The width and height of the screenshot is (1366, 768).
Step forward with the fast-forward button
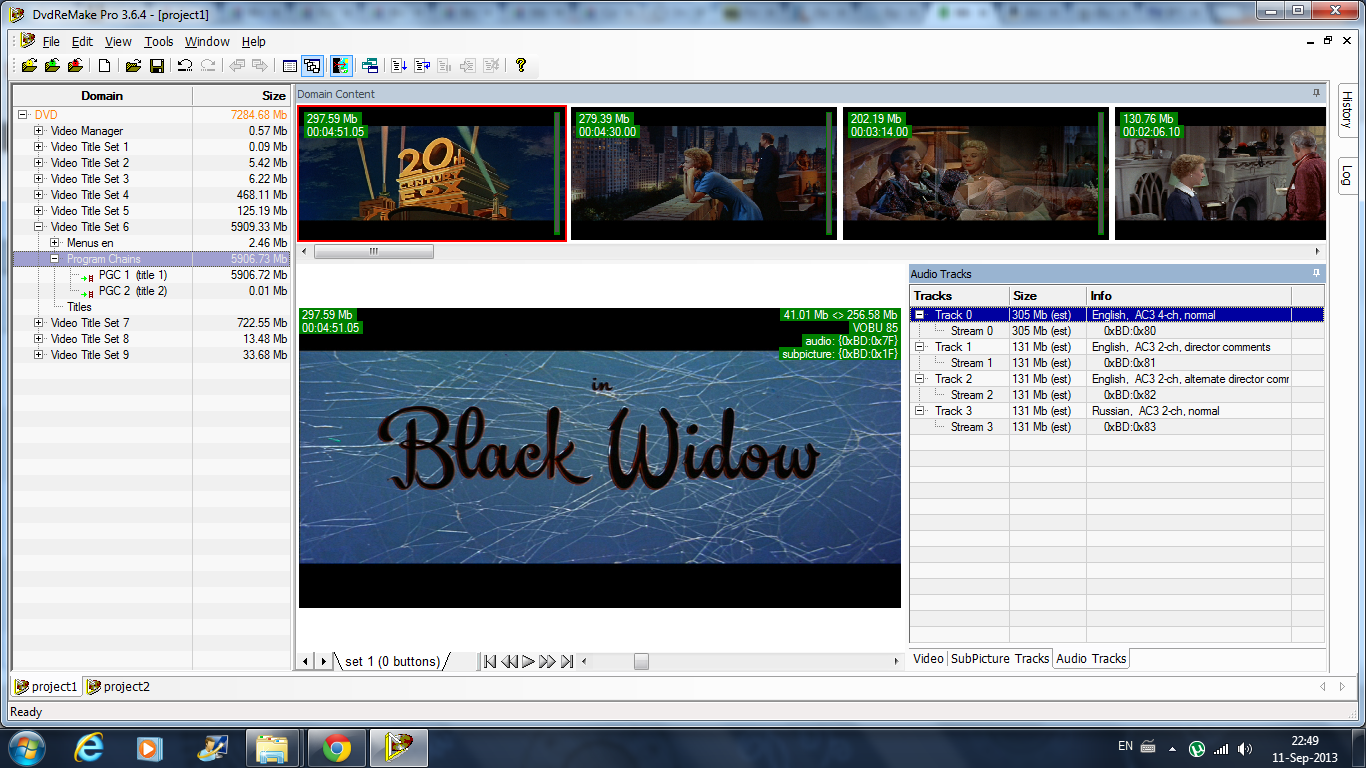547,661
